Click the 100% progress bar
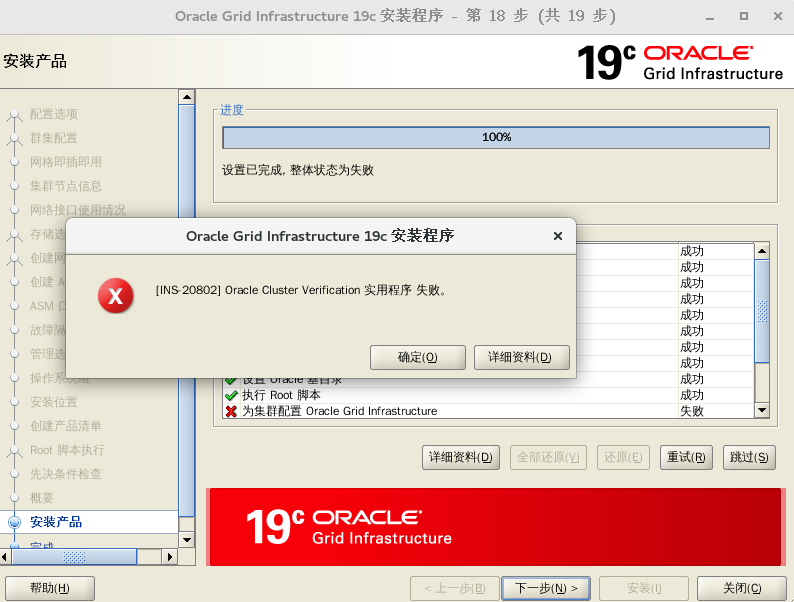This screenshot has width=794, height=602. [496, 137]
